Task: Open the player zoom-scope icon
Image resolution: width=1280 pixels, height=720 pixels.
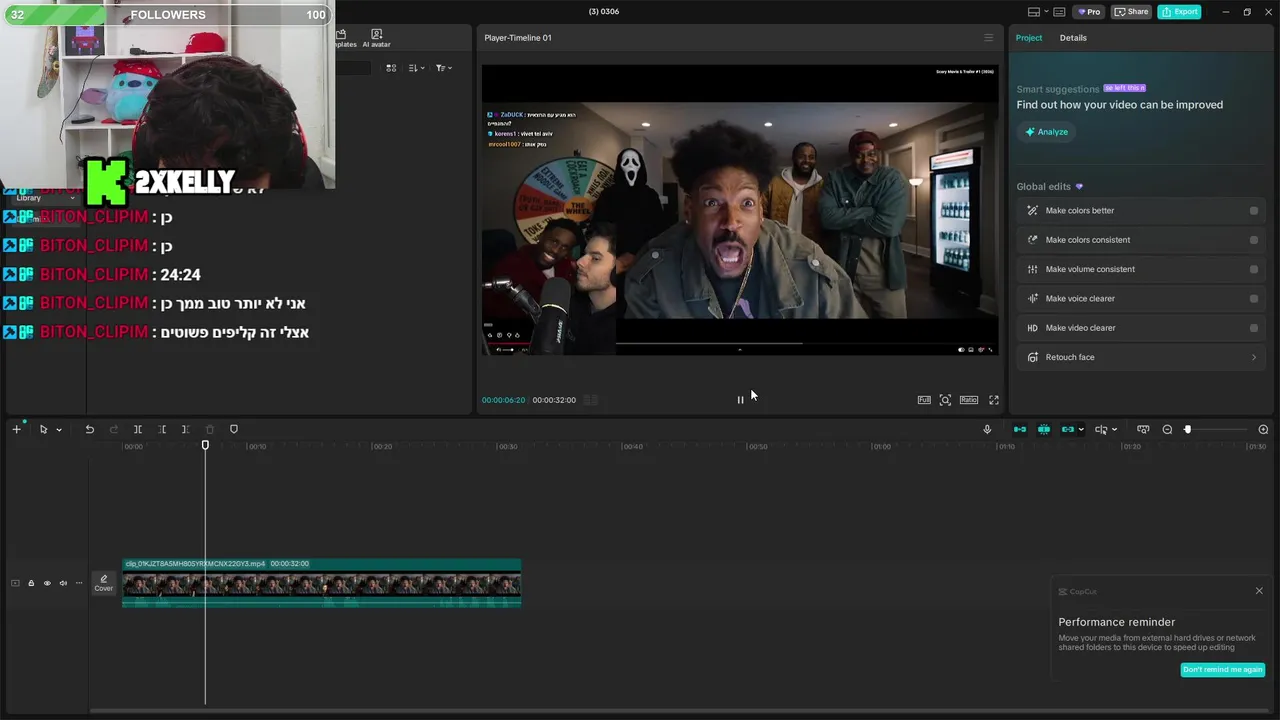Action: pyautogui.click(x=945, y=400)
